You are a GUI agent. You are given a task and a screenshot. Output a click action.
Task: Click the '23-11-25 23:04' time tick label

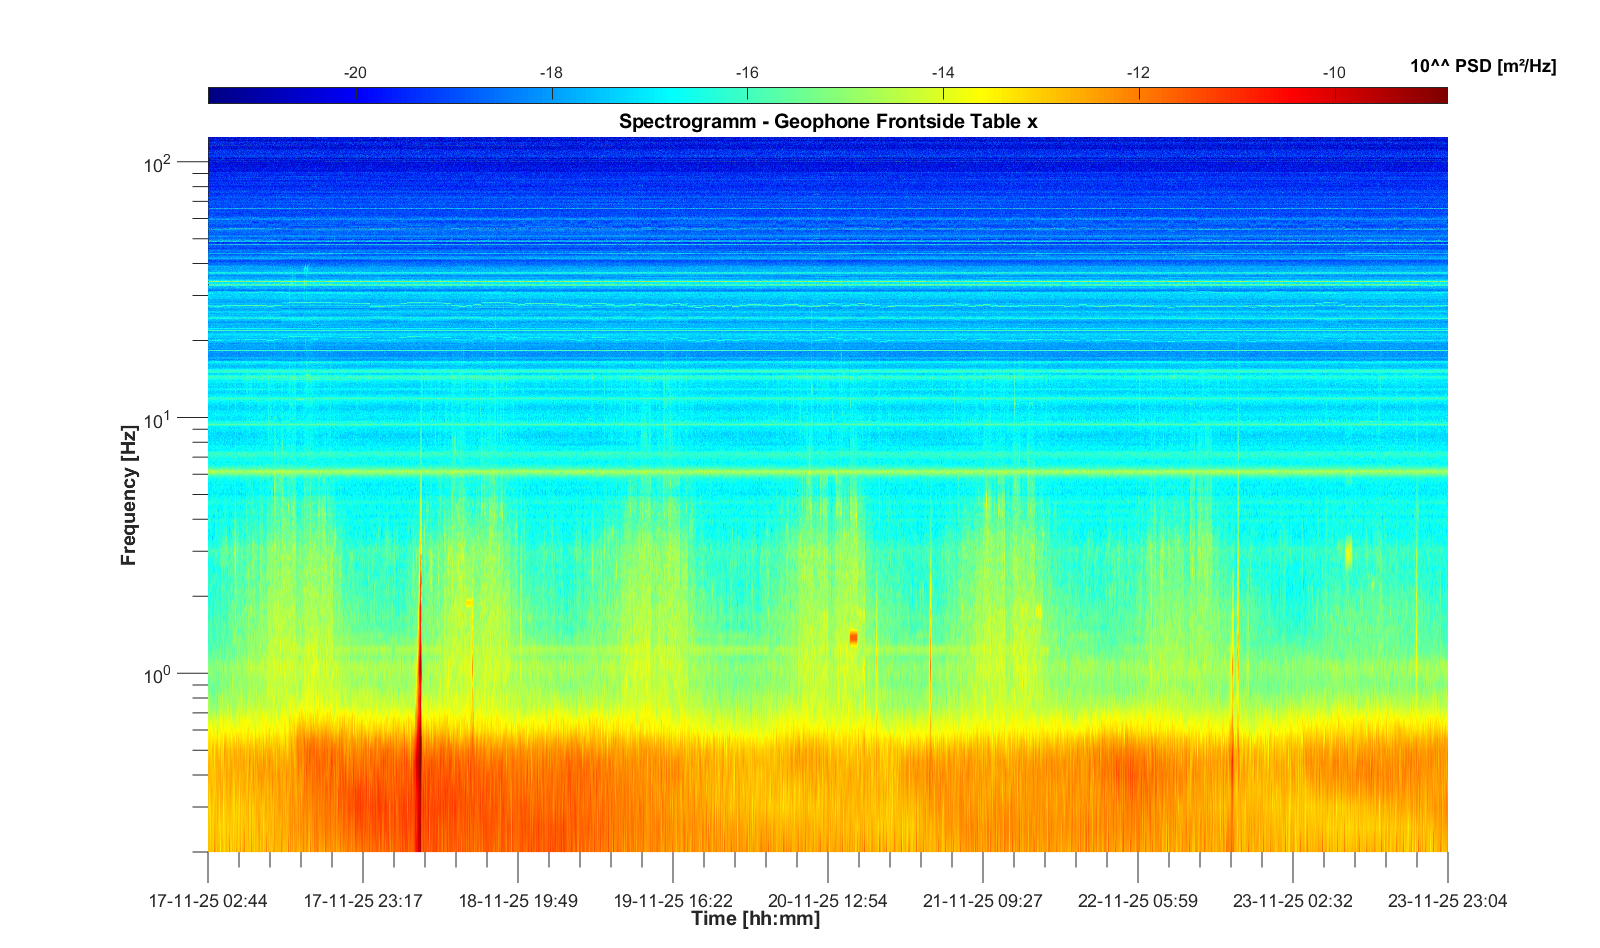pos(1446,901)
